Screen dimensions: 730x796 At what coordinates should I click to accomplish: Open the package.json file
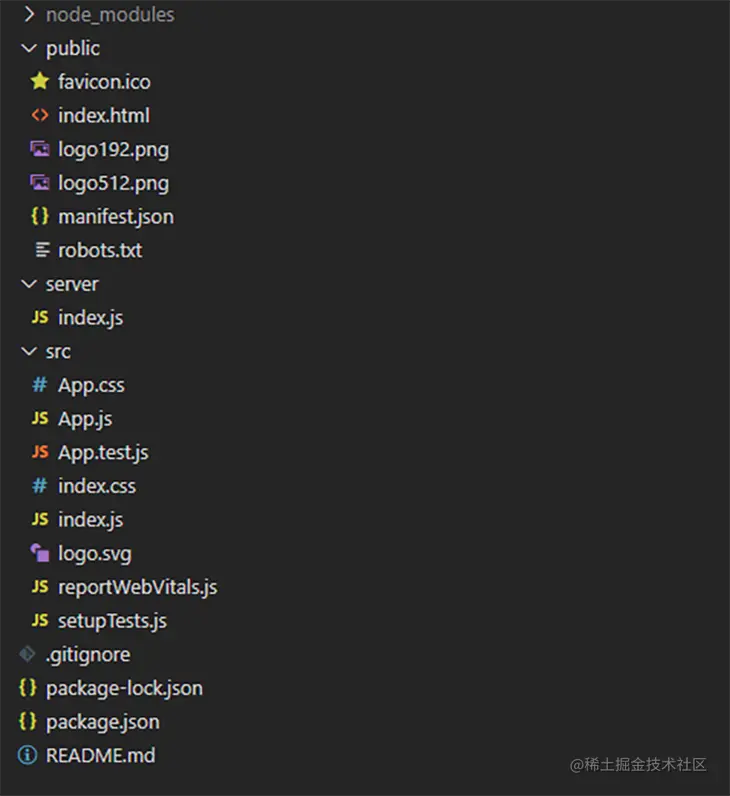[x=103, y=722]
